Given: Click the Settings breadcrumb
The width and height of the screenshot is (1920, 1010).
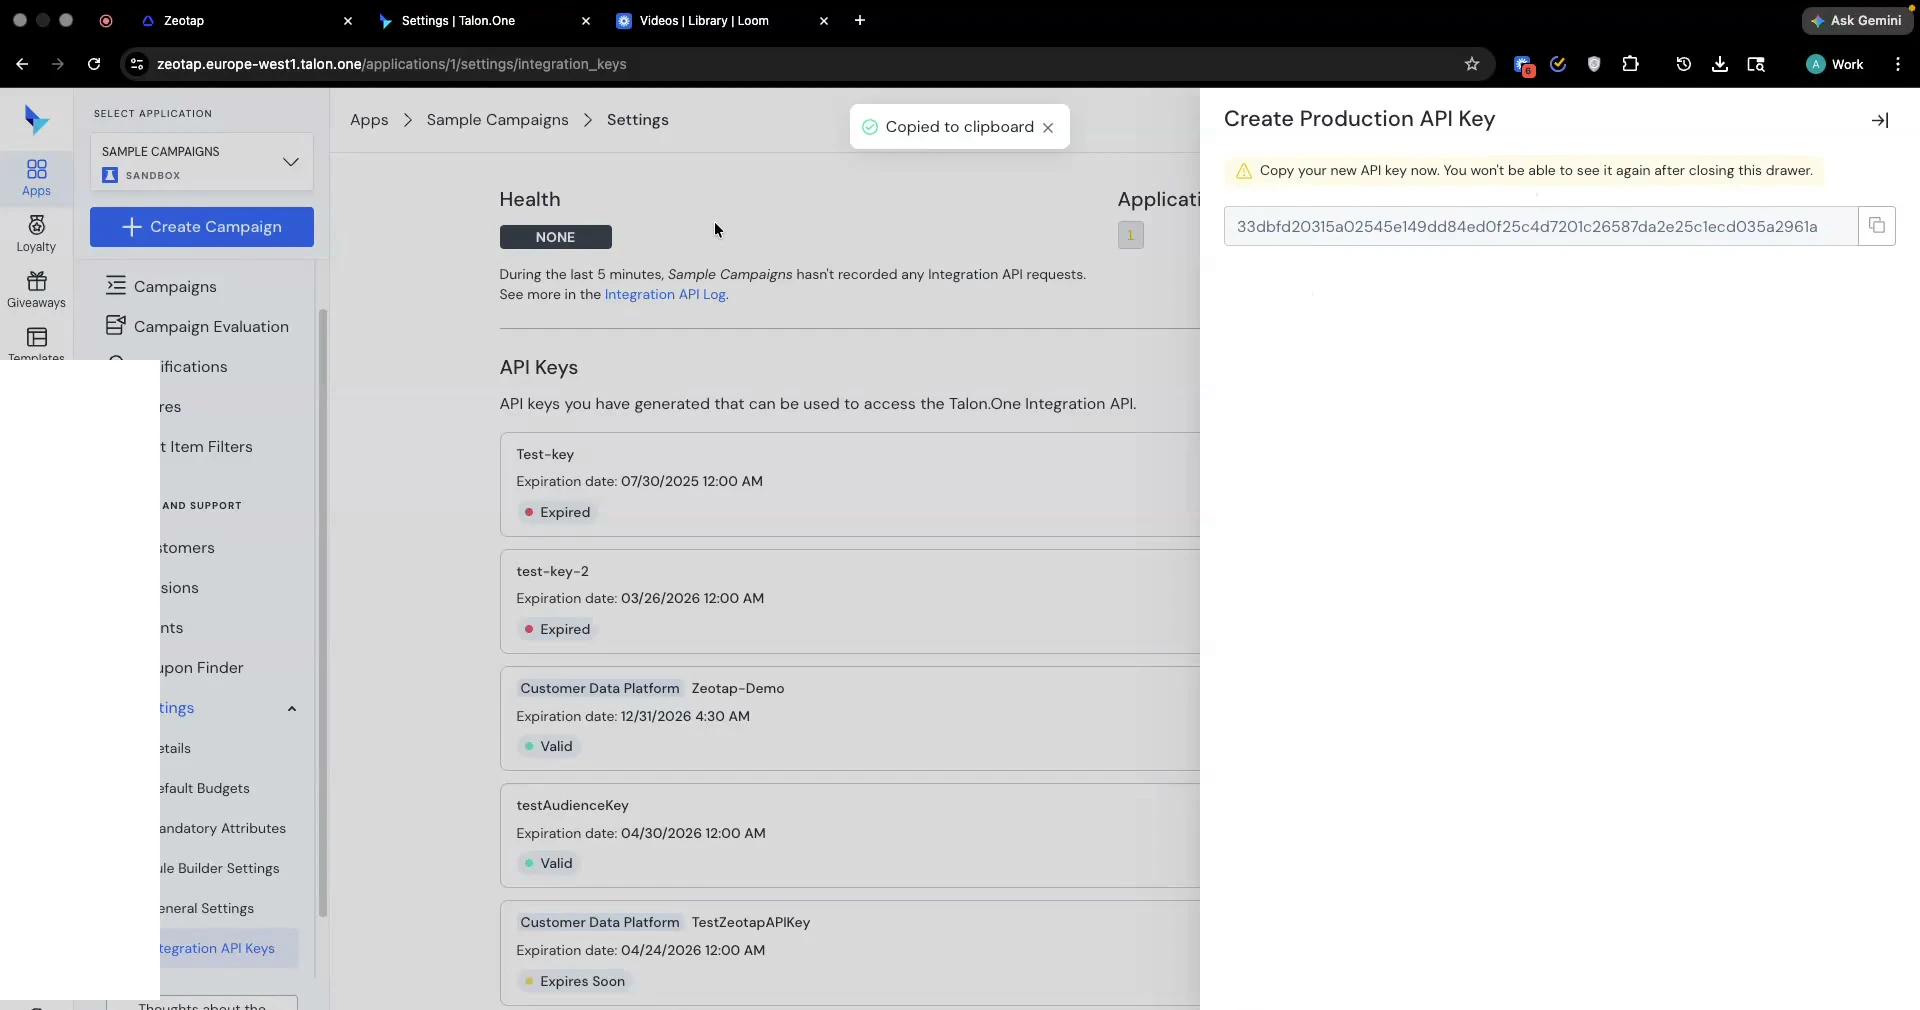Looking at the screenshot, I should coord(638,120).
